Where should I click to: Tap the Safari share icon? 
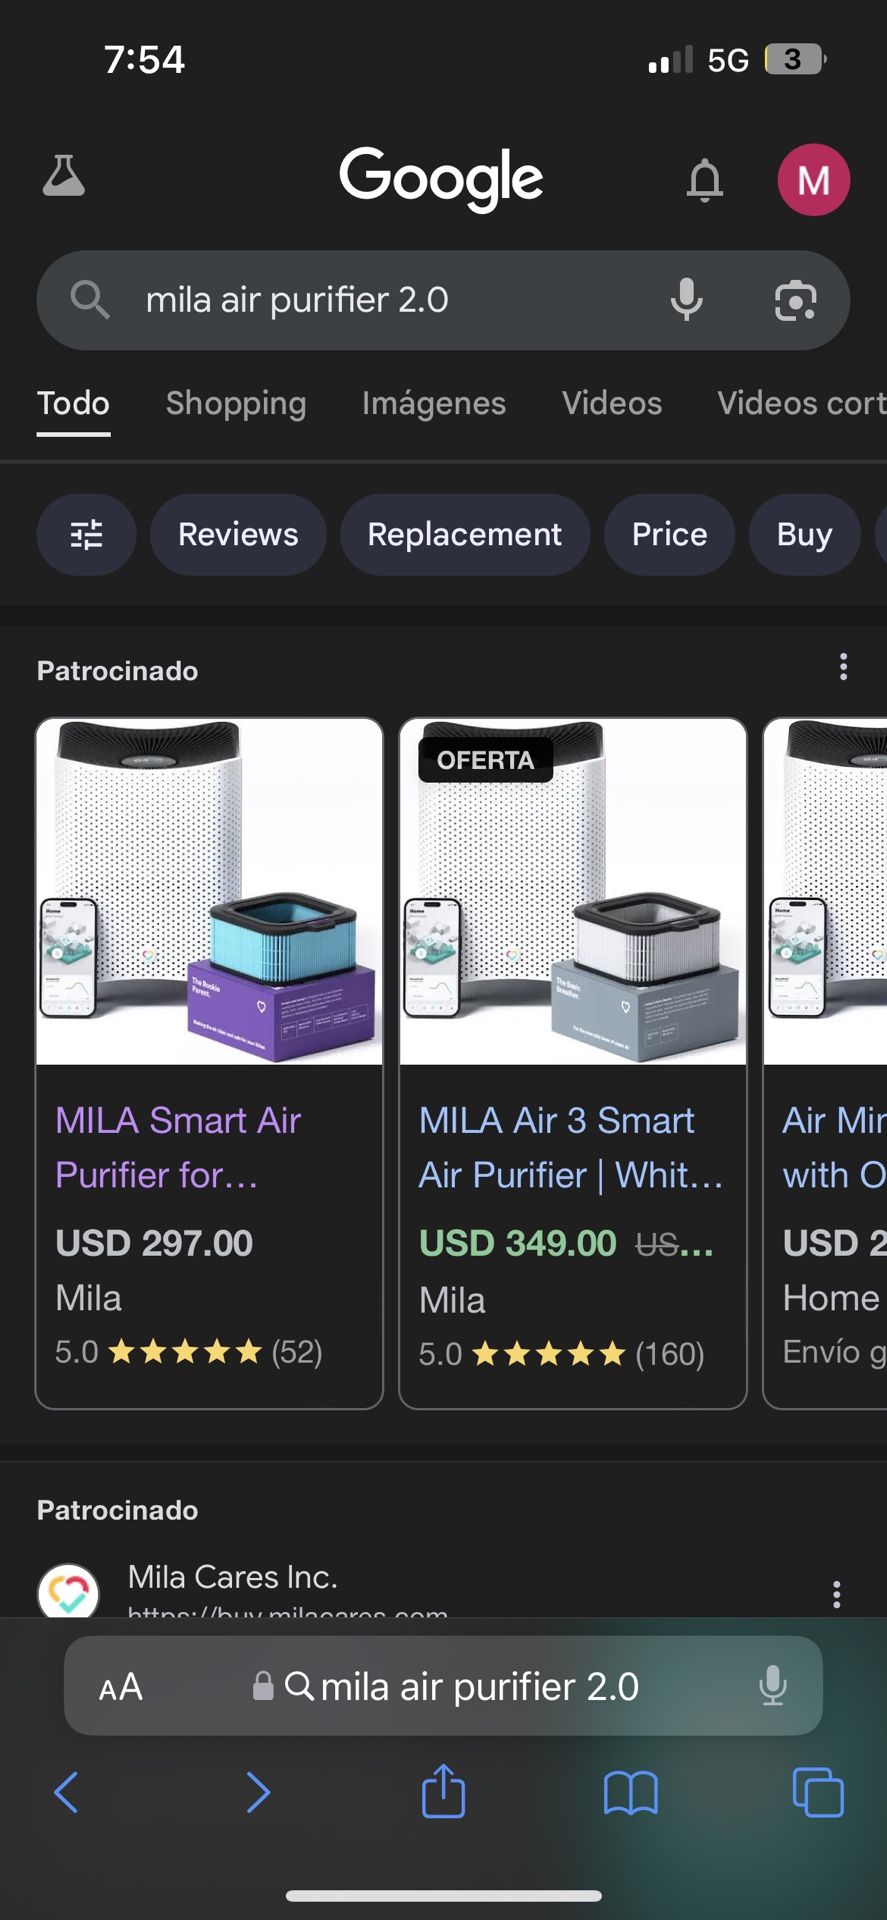pyautogui.click(x=443, y=1791)
